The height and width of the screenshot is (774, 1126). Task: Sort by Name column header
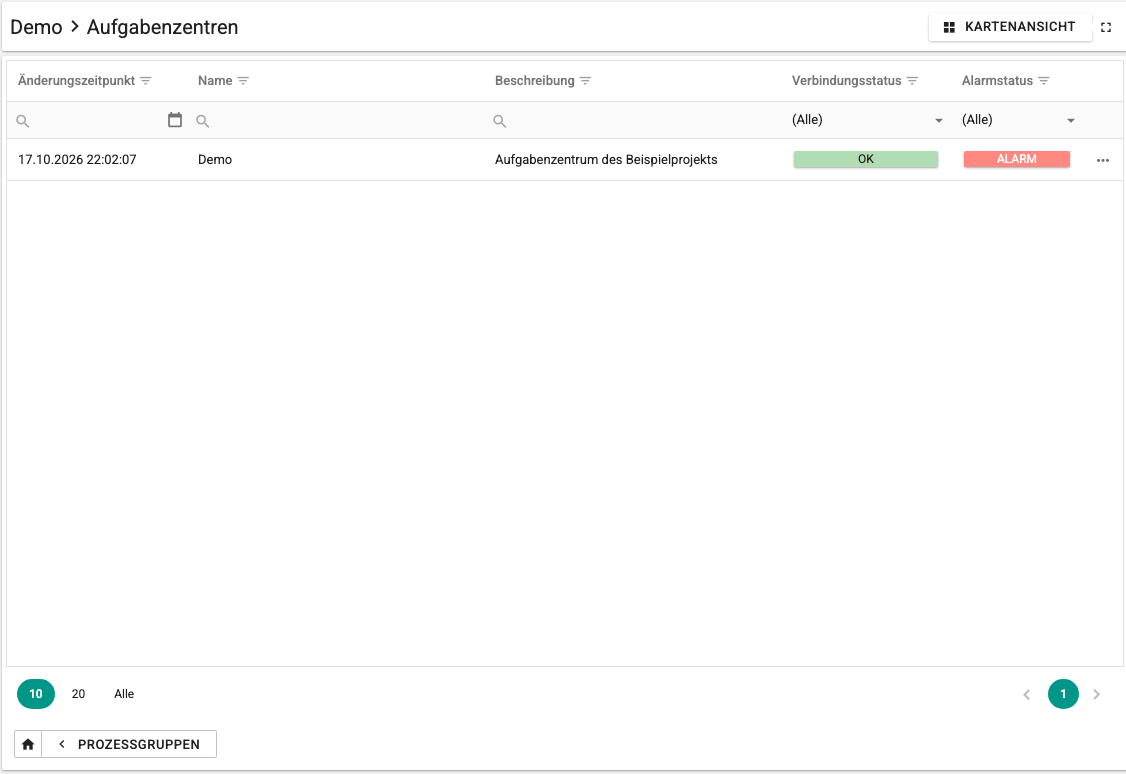[215, 81]
